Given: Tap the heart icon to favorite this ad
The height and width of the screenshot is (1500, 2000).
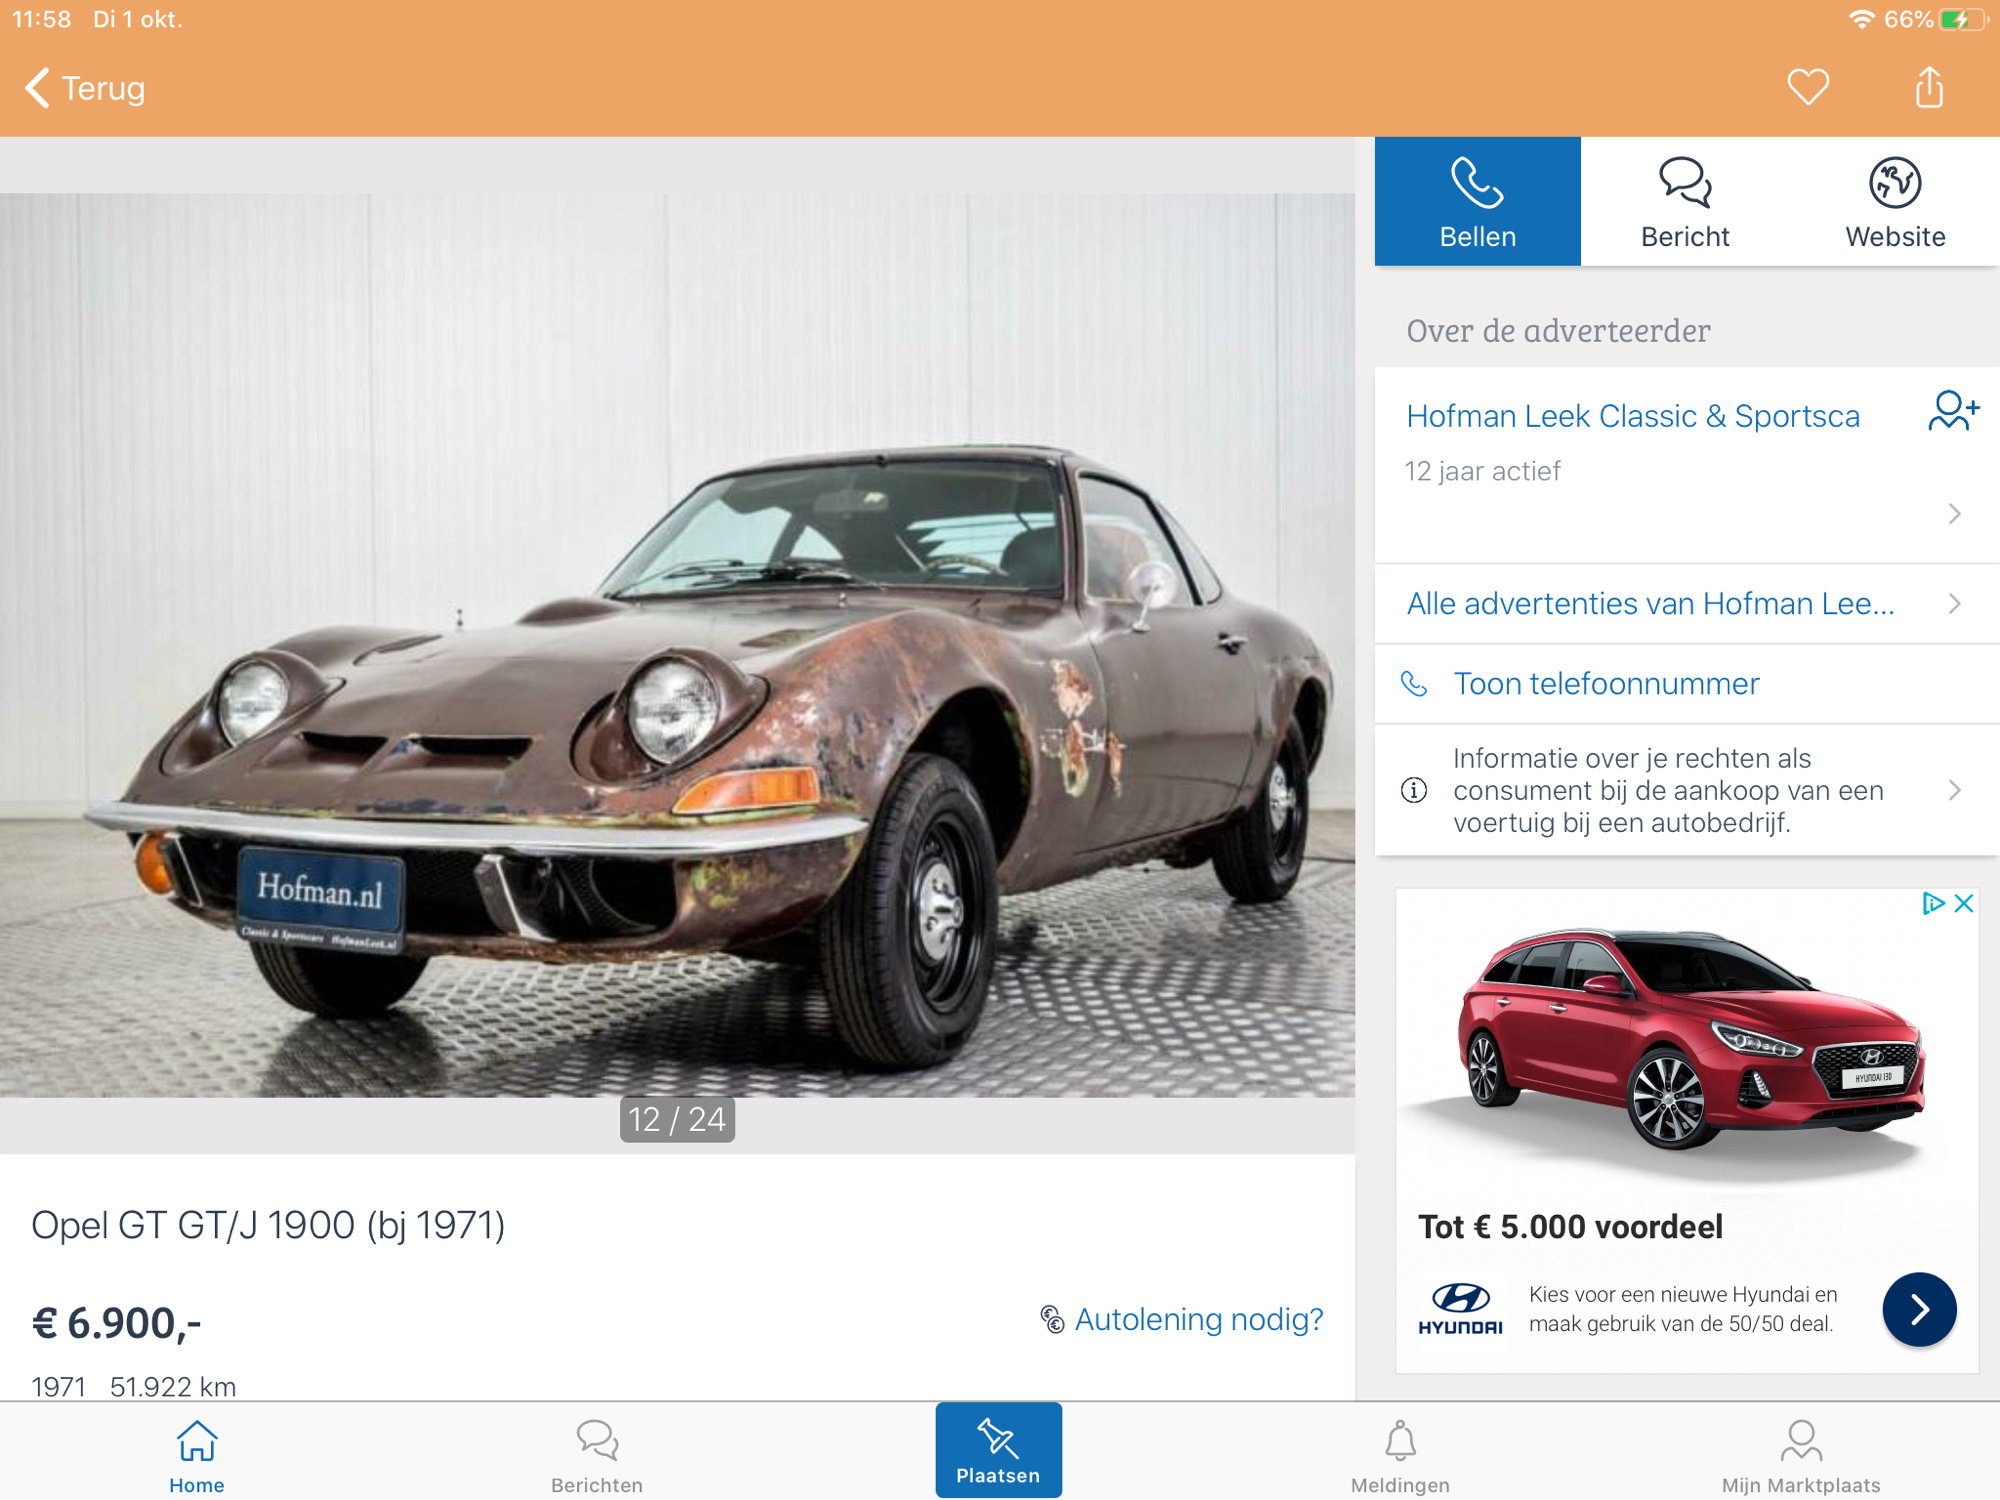Looking at the screenshot, I should (1807, 87).
